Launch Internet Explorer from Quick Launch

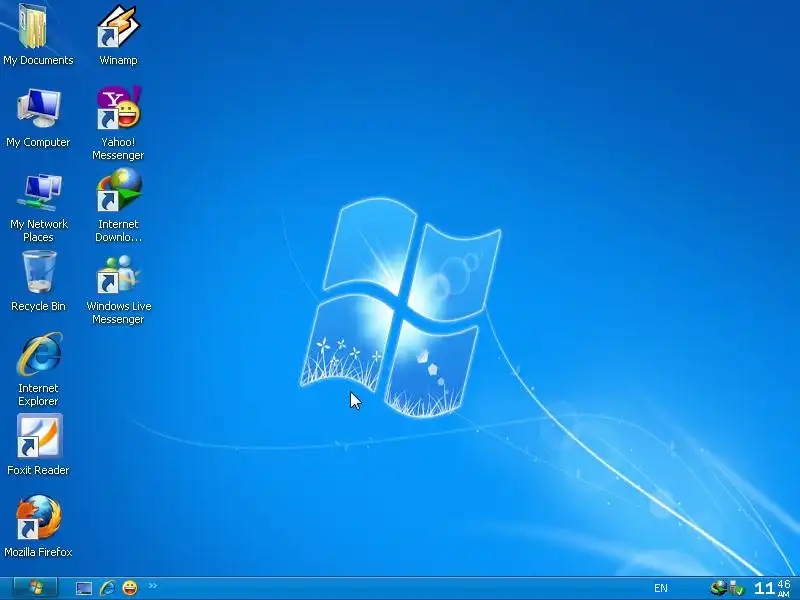coord(107,588)
